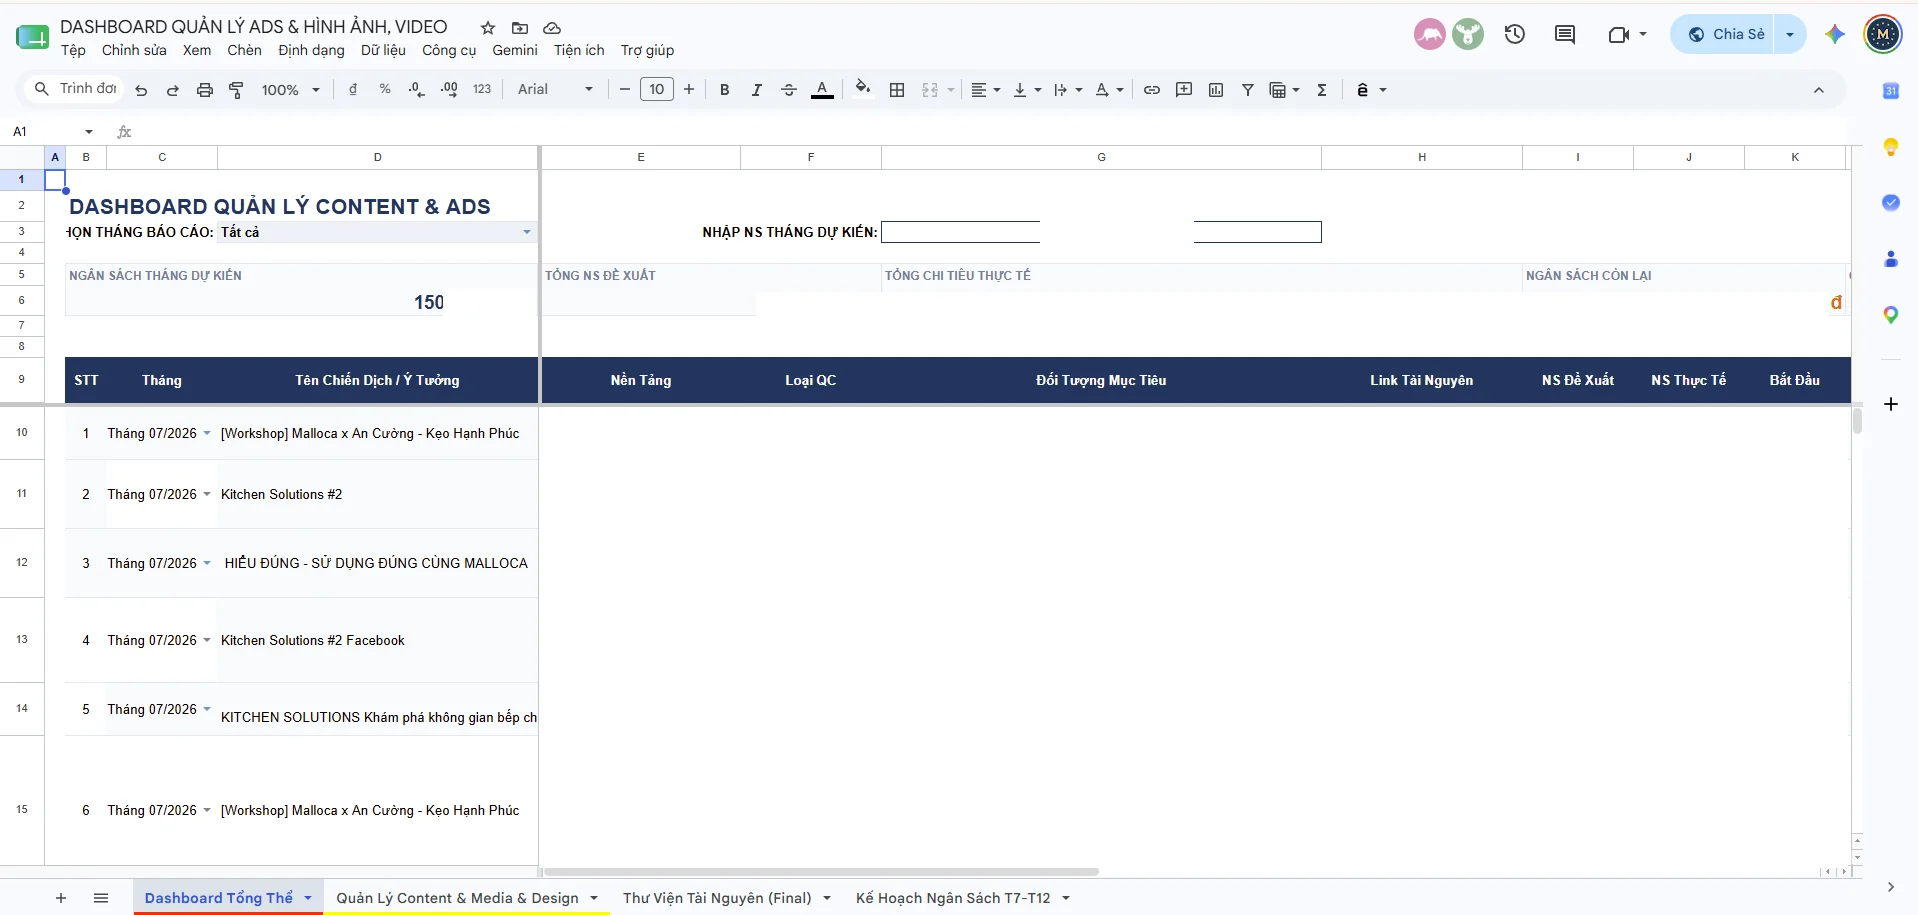Screen dimensions: 1918x915
Task: Increase decimal places button
Action: point(449,90)
